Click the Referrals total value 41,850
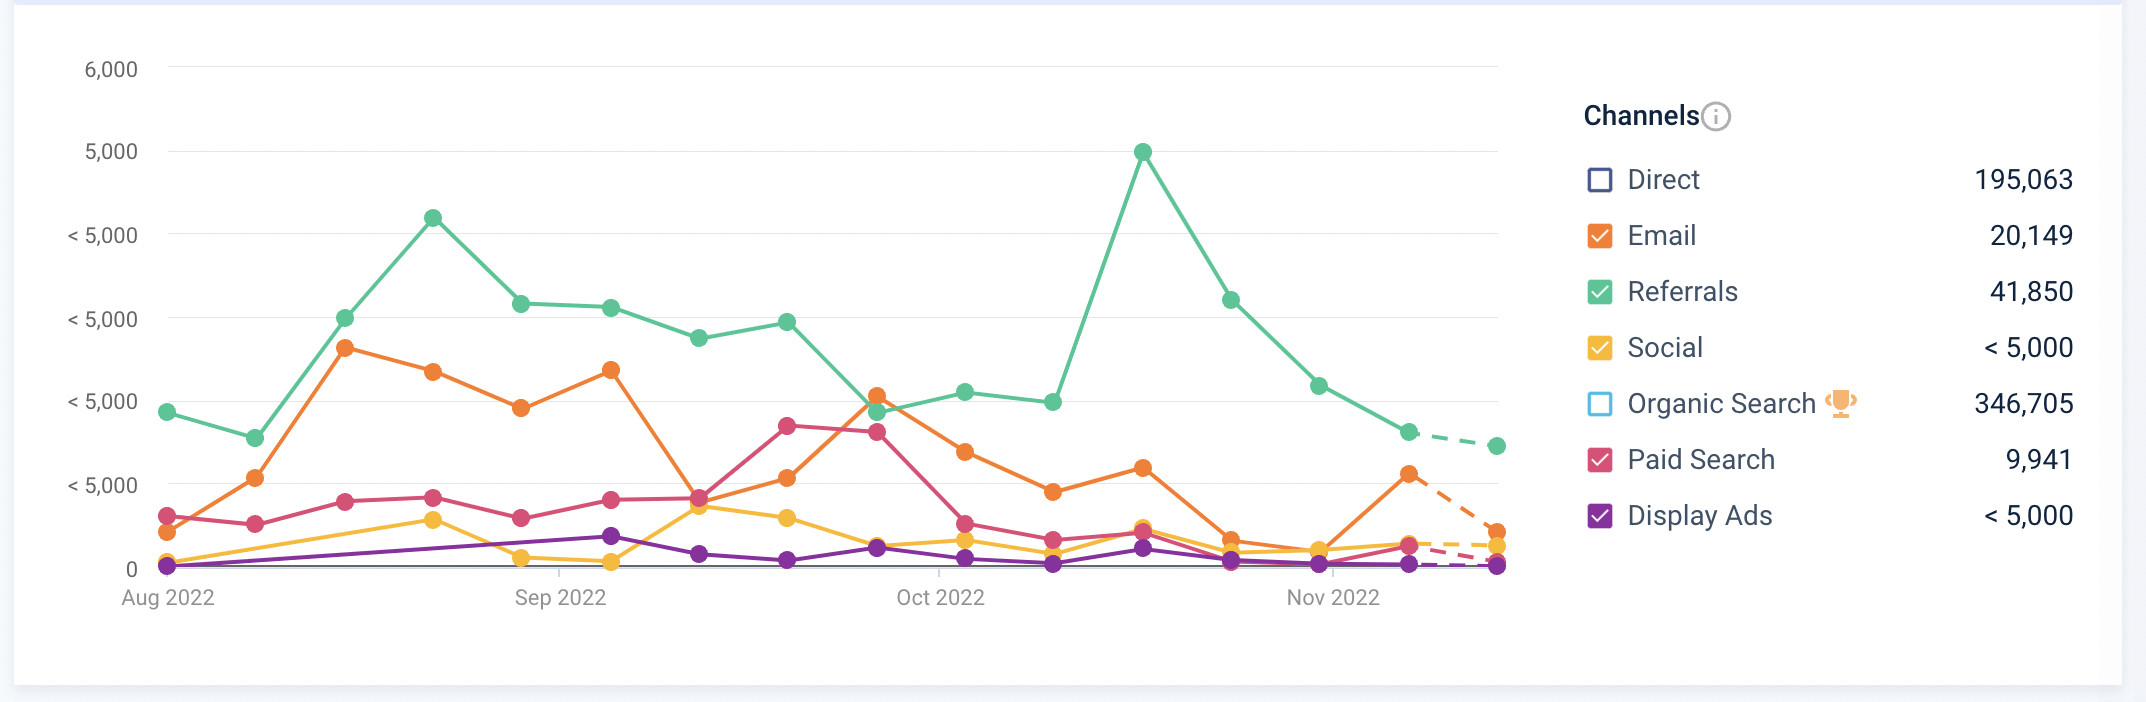 2031,292
